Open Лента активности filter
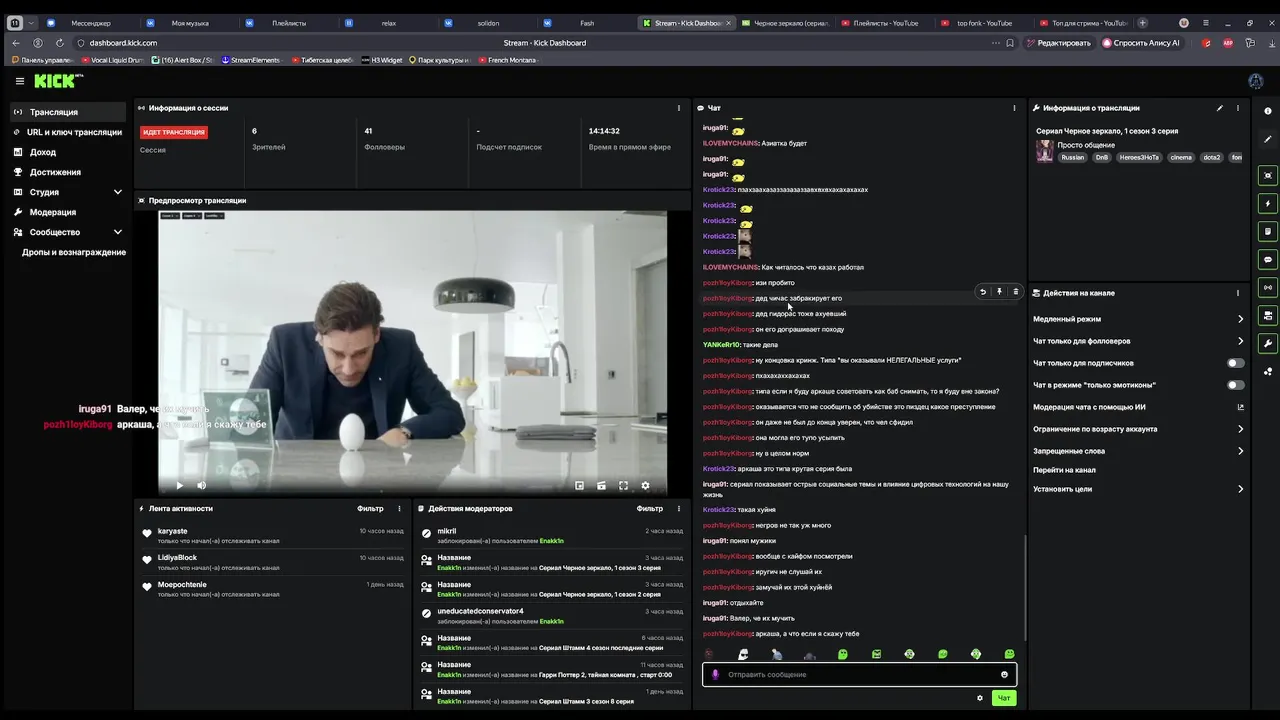 [370, 509]
